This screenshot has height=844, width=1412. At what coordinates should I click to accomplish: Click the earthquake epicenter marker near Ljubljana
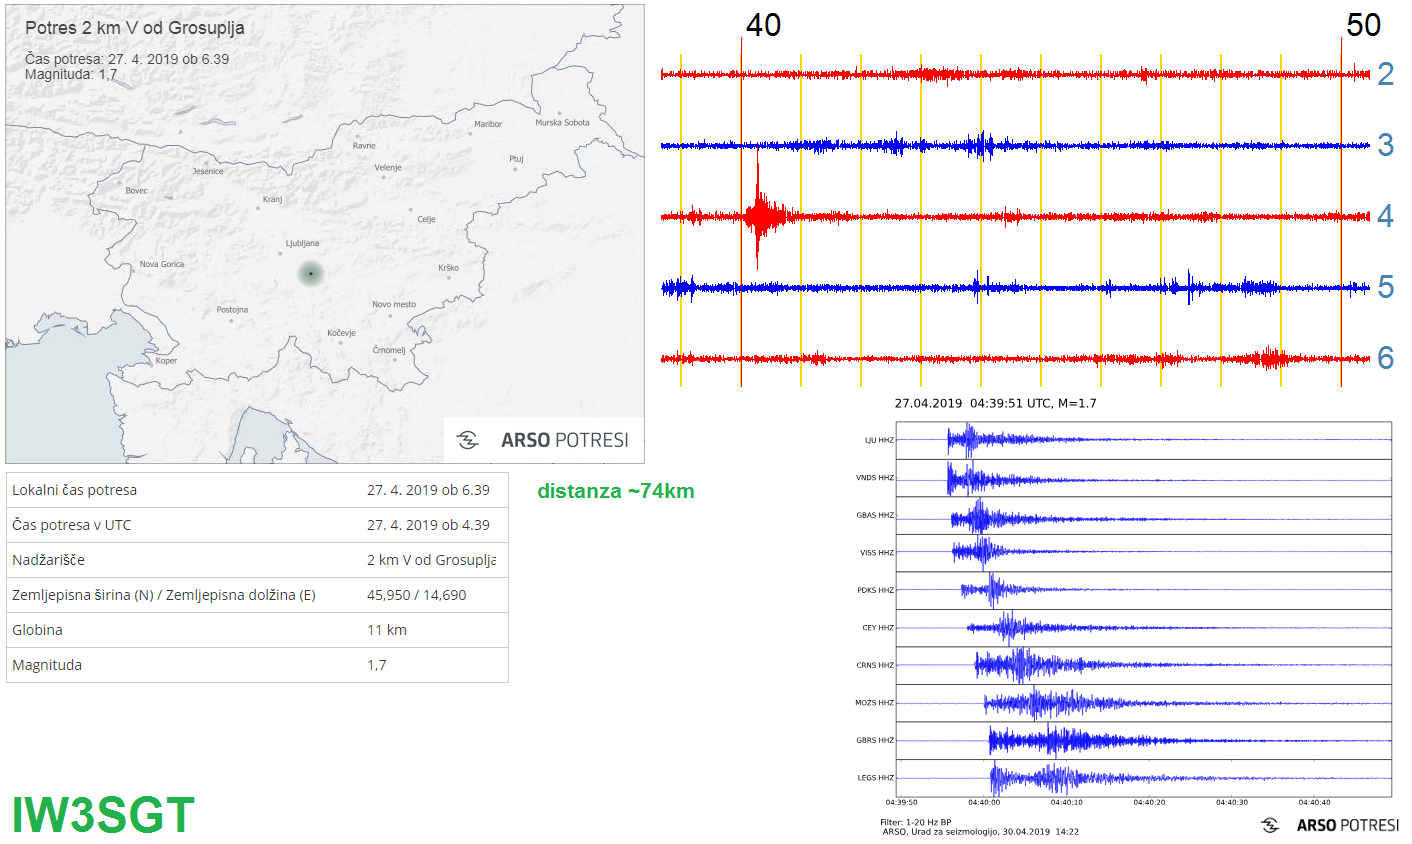311,273
